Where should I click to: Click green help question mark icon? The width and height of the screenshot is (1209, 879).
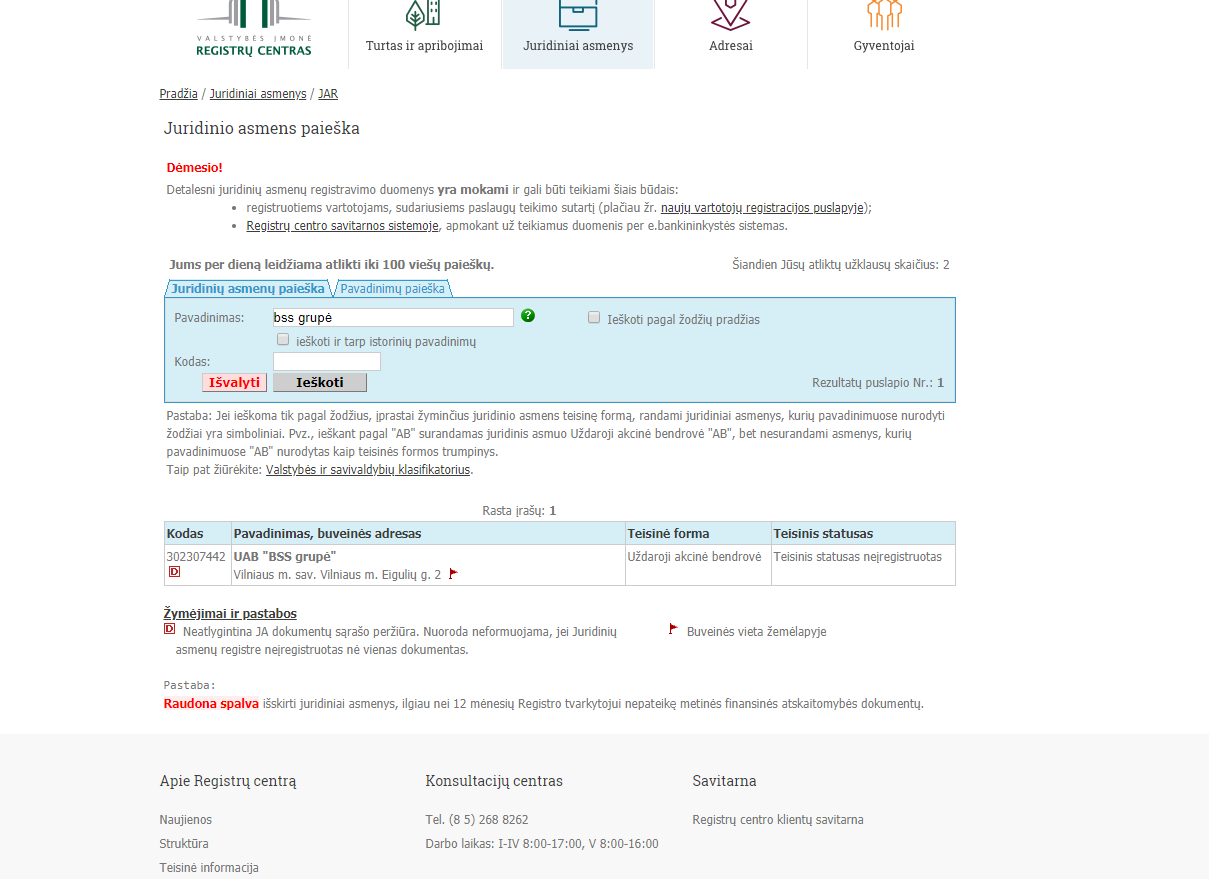(x=528, y=316)
